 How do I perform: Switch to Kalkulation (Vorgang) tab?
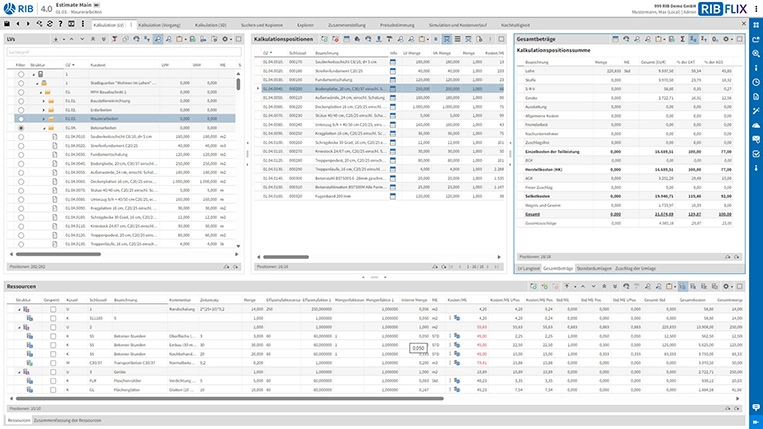[159, 25]
